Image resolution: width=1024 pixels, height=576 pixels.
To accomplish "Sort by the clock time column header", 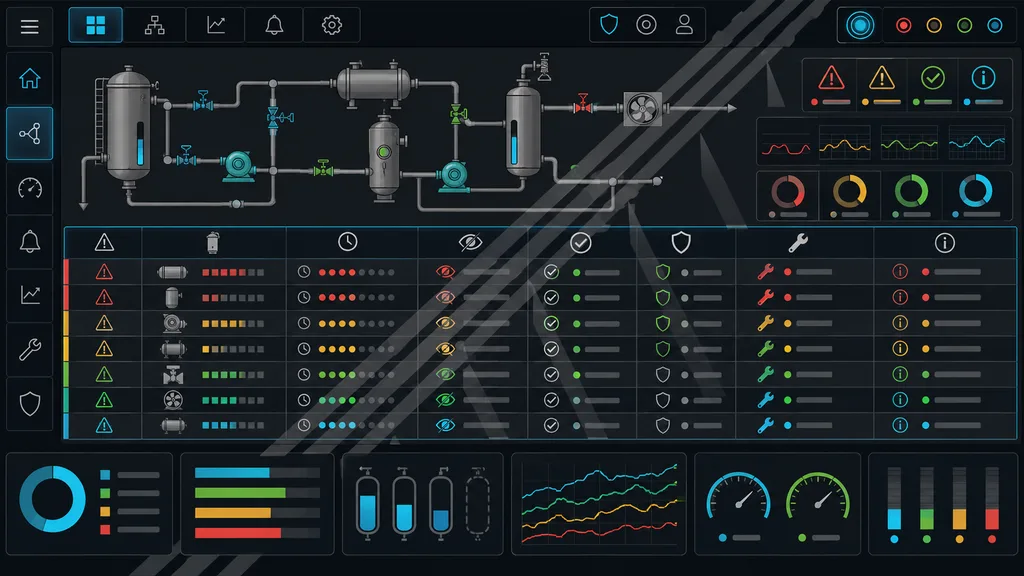I will pyautogui.click(x=347, y=242).
